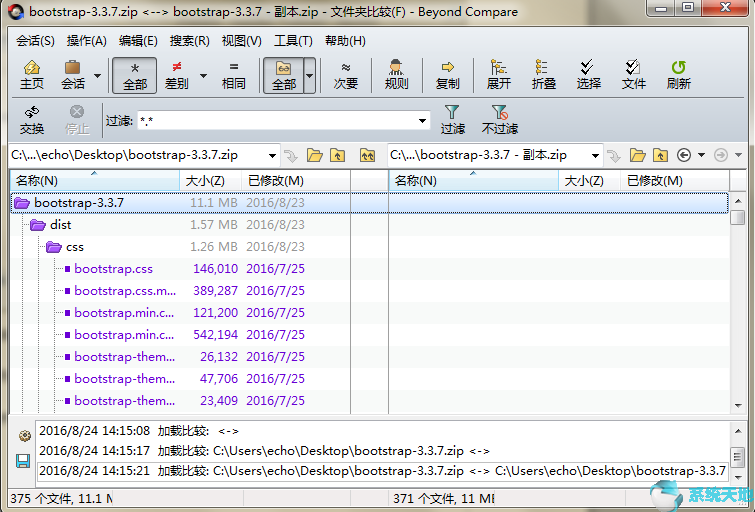Click the 展开 expand-all icon

click(x=498, y=75)
